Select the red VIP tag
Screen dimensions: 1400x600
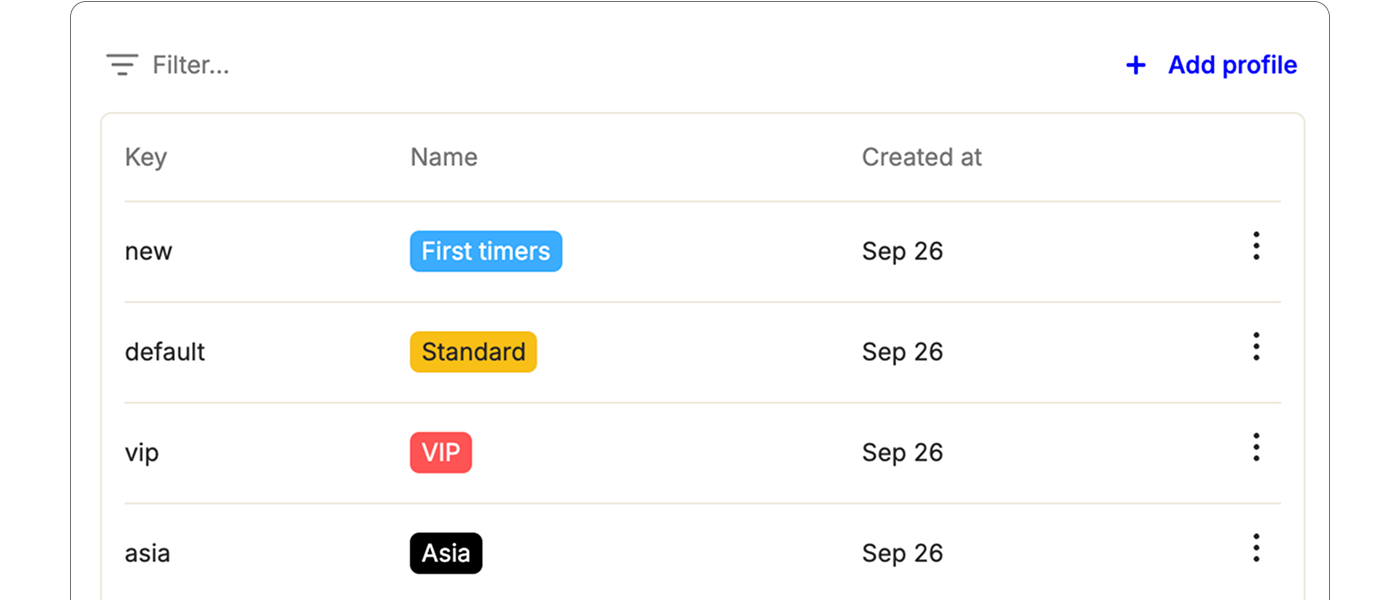click(441, 452)
